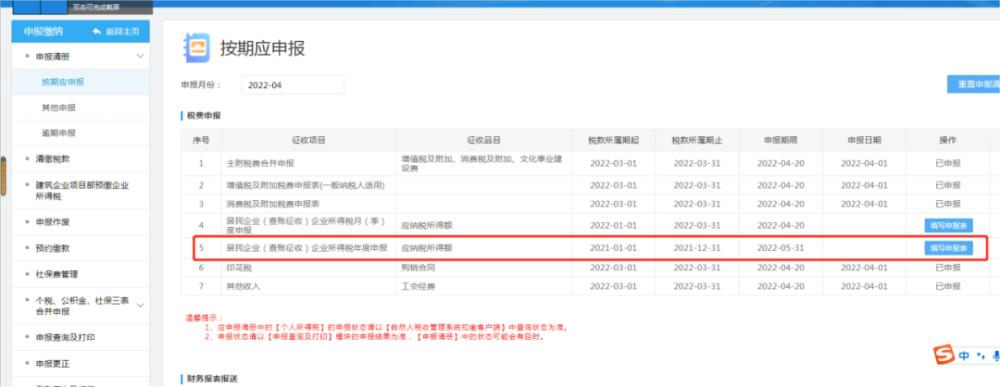Click the 主附税费合并申报 row item
This screenshot has width=1000, height=387.
[x=260, y=163]
